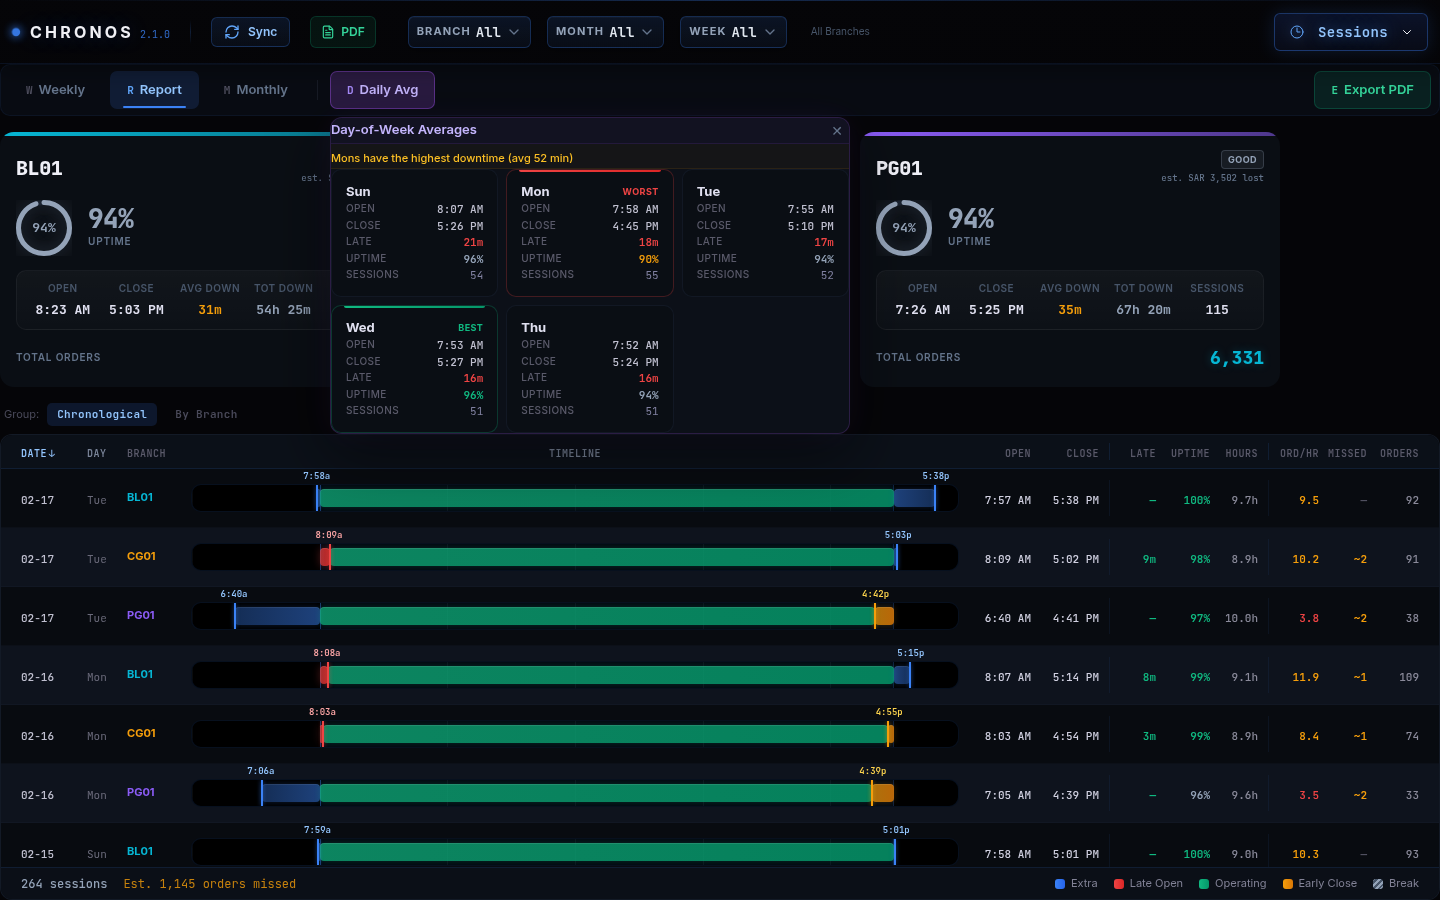Expand the Week filter dropdown
This screenshot has height=900, width=1440.
tap(732, 32)
